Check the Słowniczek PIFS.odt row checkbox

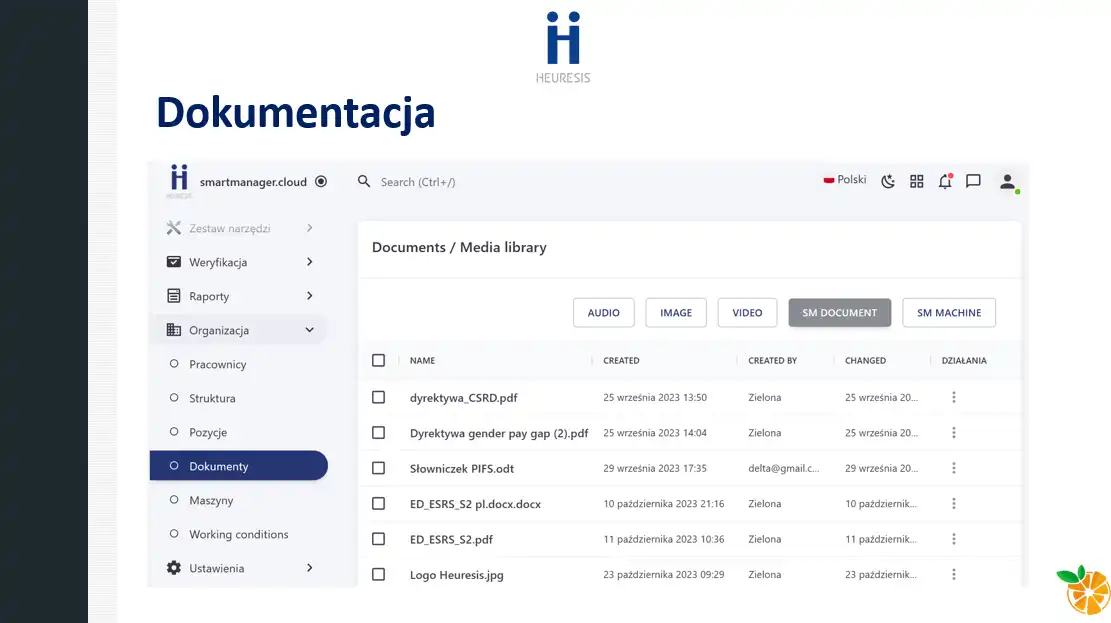point(378,468)
